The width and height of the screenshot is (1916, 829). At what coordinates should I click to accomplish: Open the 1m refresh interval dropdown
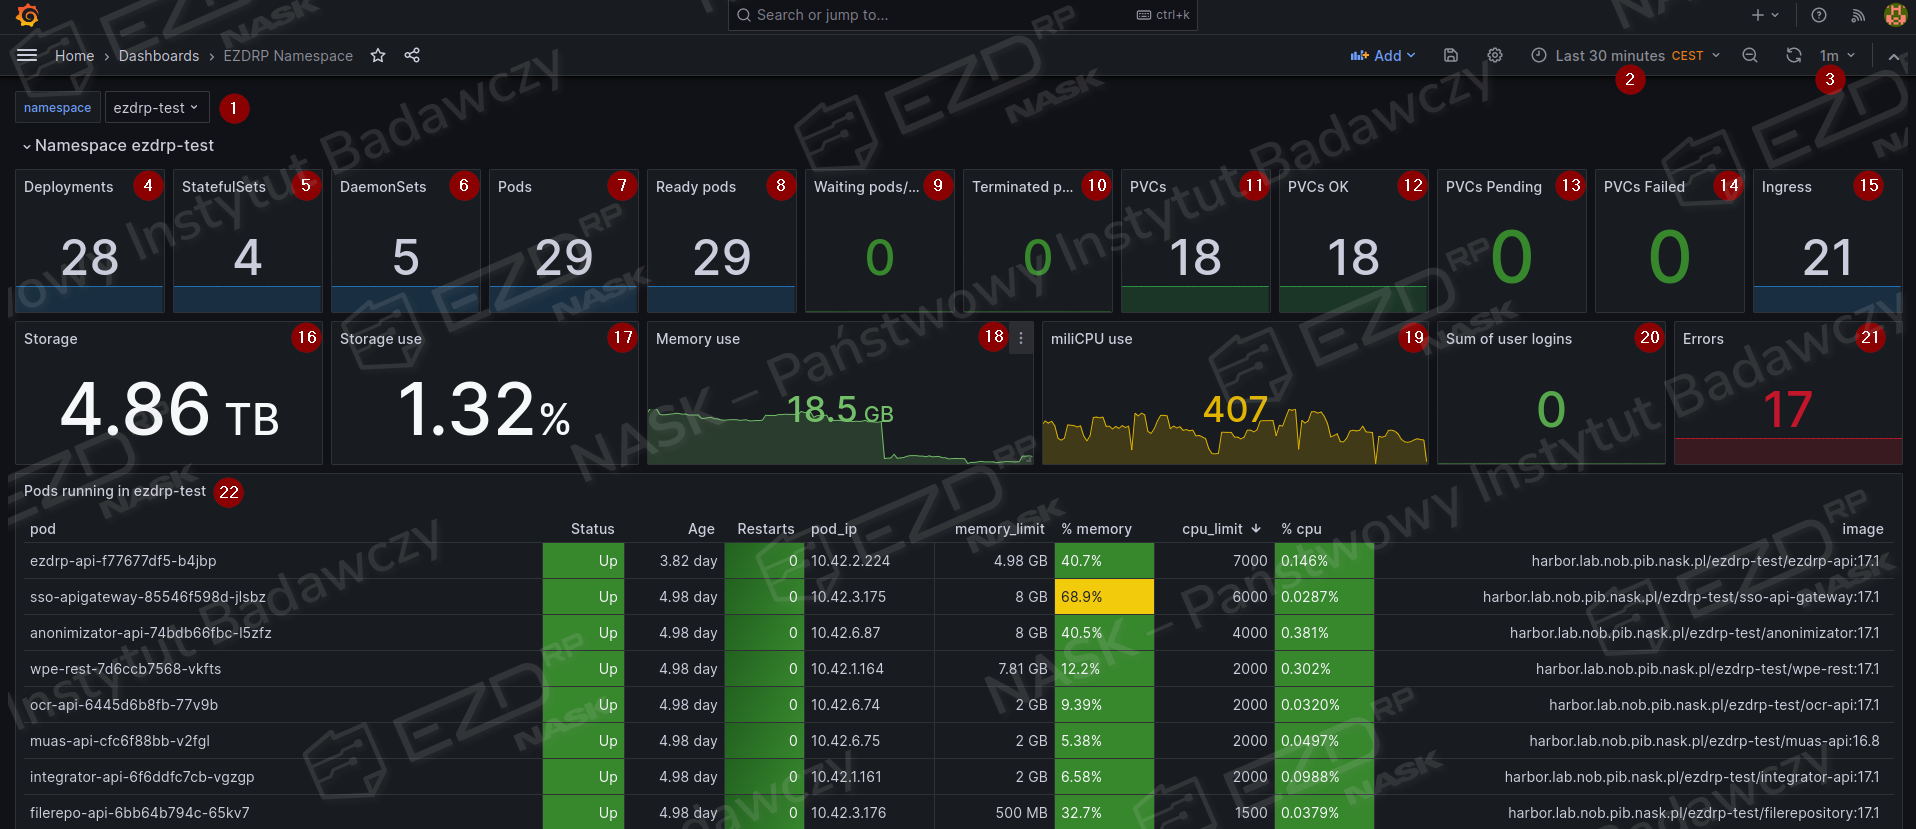click(1837, 56)
